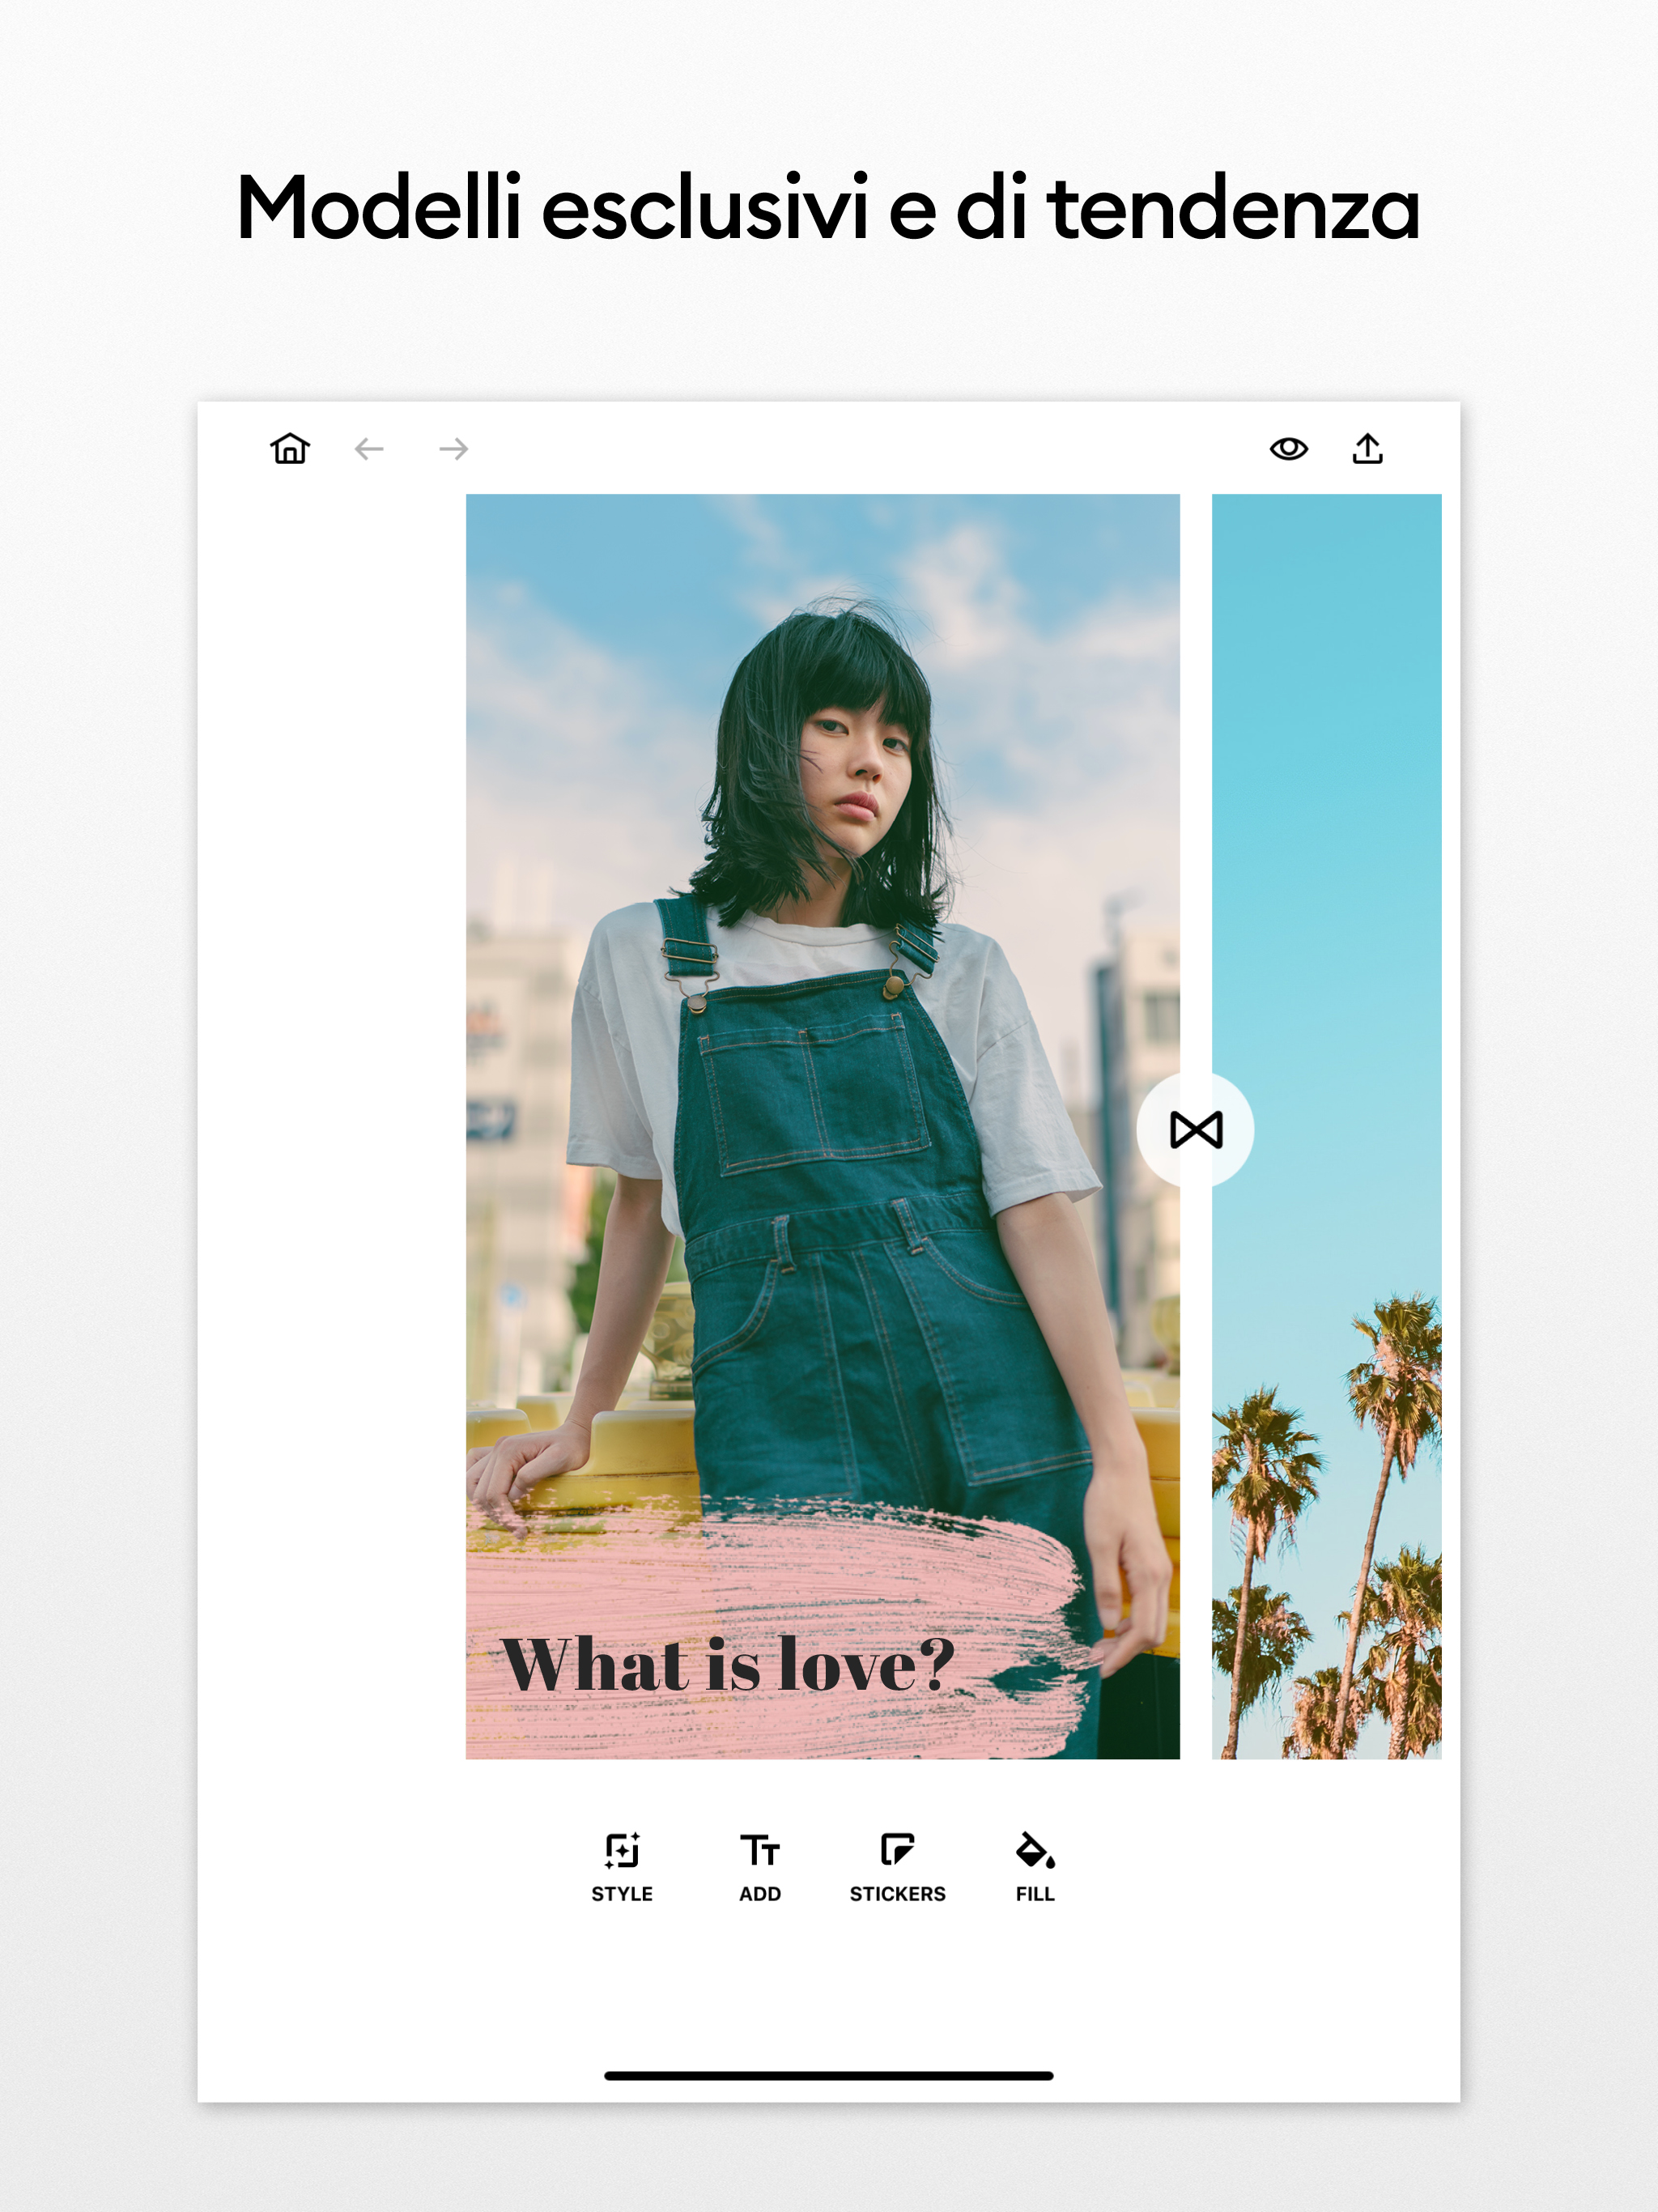Click the "Modelli esclusivi e di tendenza" heading
1658x2212 pixels.
pyautogui.click(x=828, y=208)
